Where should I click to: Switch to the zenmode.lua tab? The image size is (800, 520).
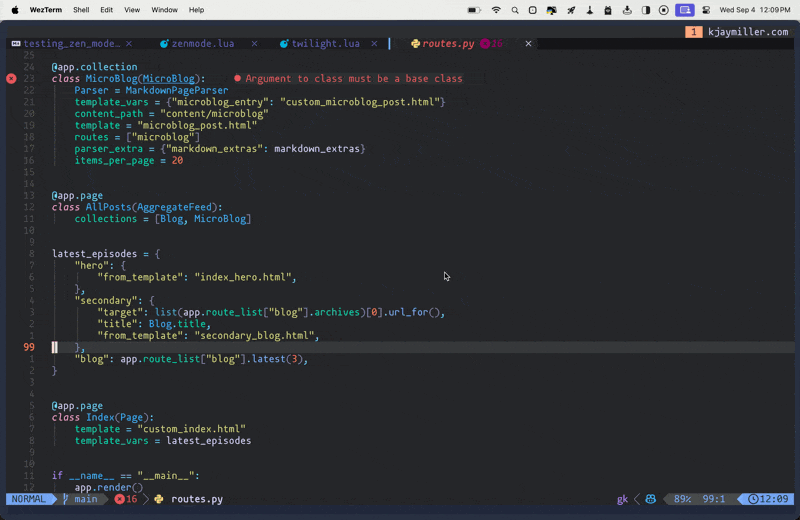pos(203,44)
